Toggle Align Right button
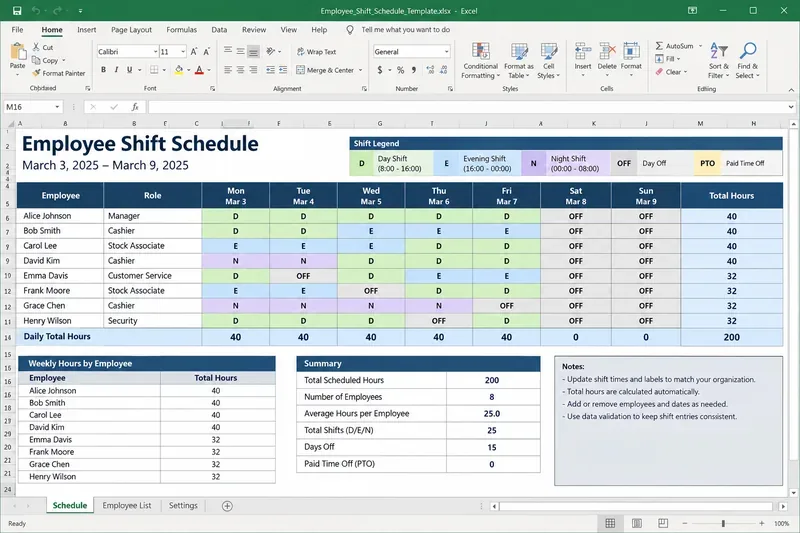 [253, 69]
